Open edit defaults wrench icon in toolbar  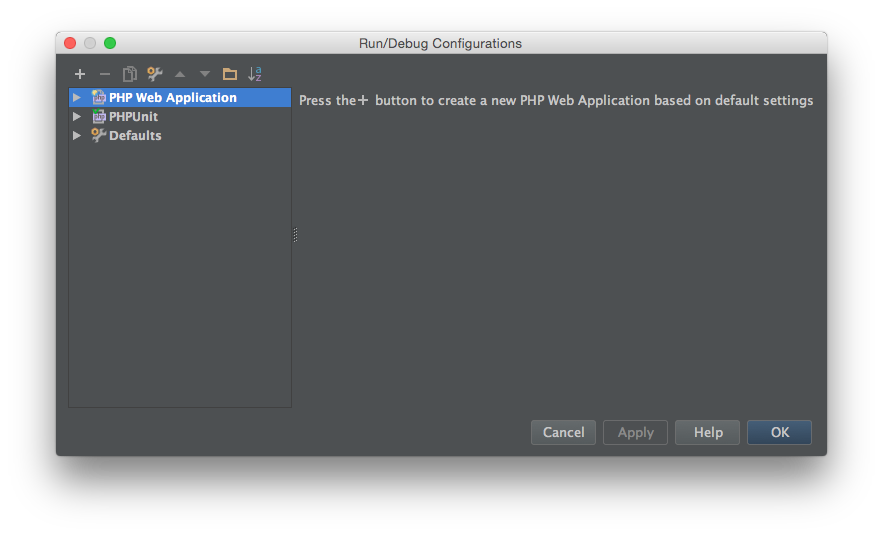click(154, 74)
